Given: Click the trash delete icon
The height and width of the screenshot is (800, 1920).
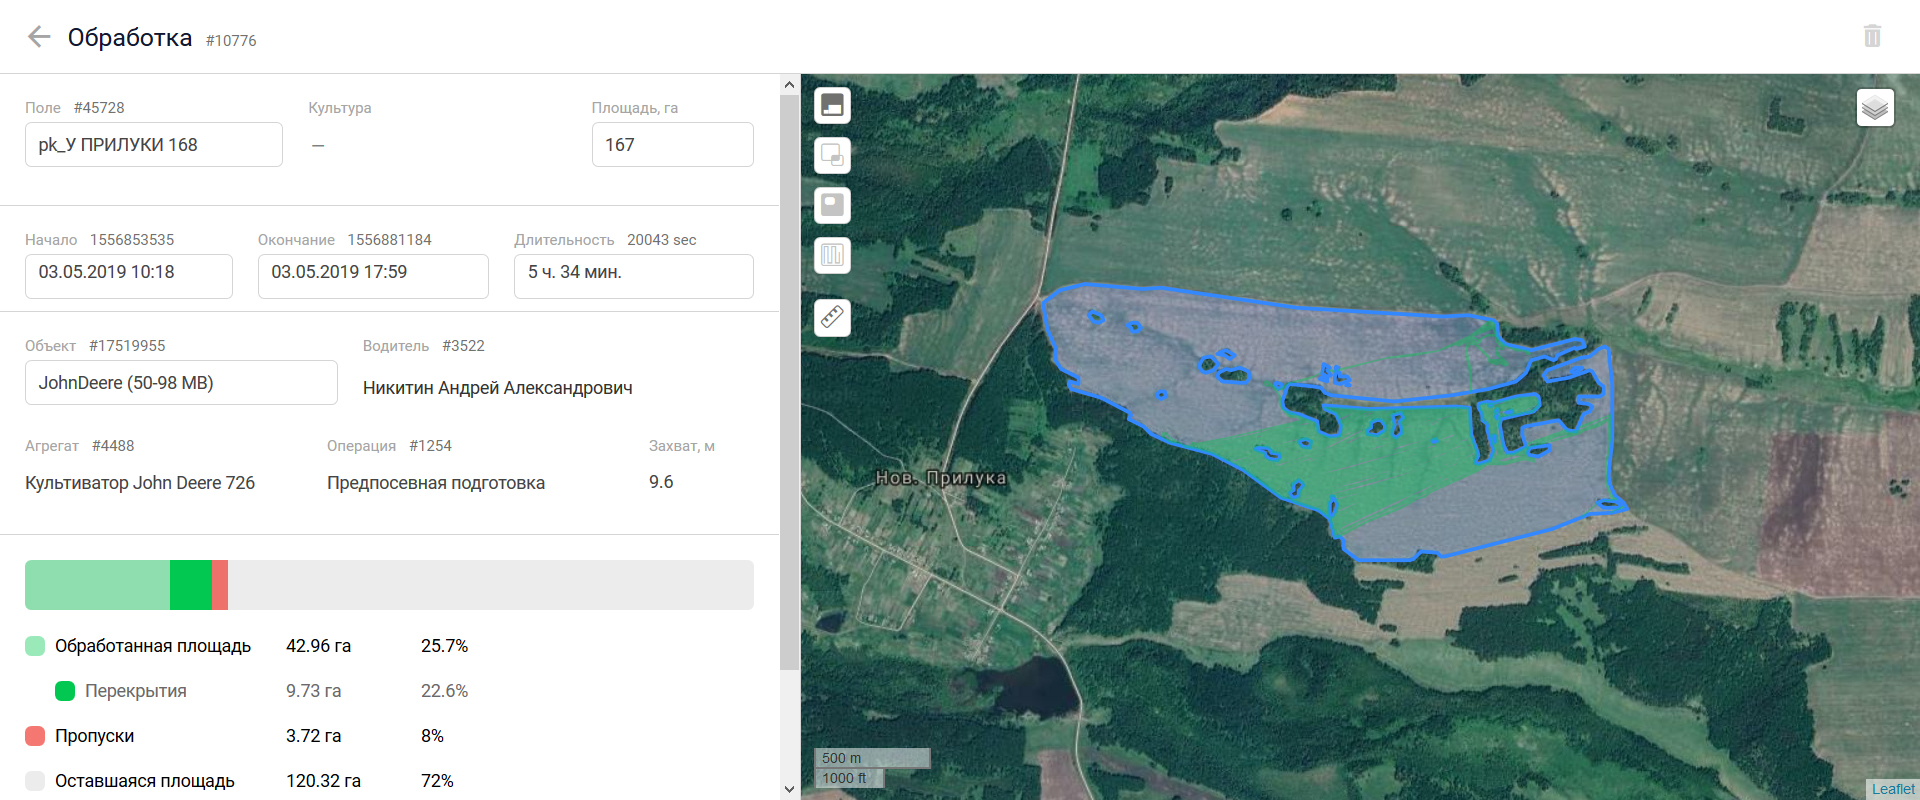Looking at the screenshot, I should tap(1872, 37).
